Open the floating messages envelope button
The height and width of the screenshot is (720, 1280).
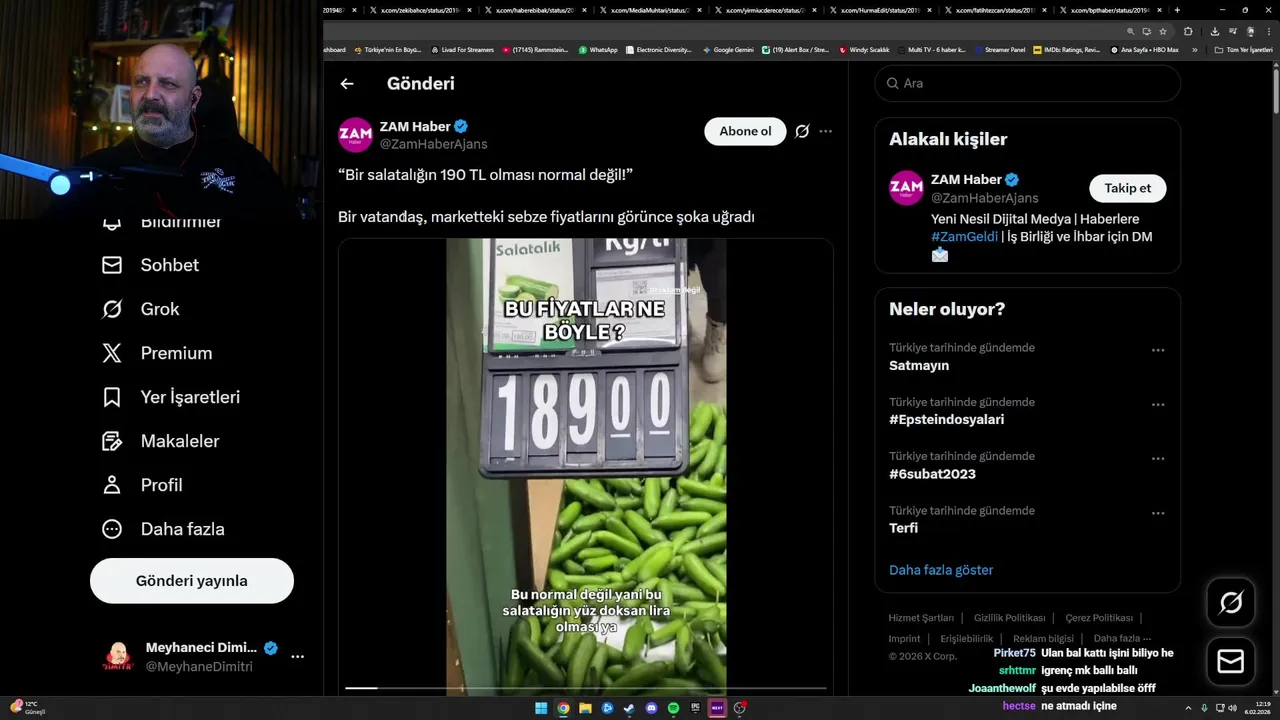click(1231, 662)
